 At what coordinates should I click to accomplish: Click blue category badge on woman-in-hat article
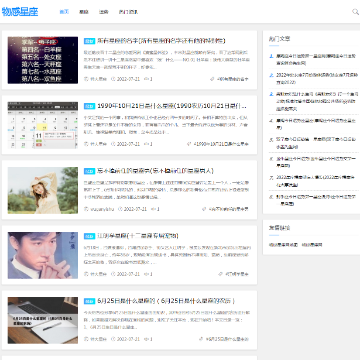tap(89, 171)
